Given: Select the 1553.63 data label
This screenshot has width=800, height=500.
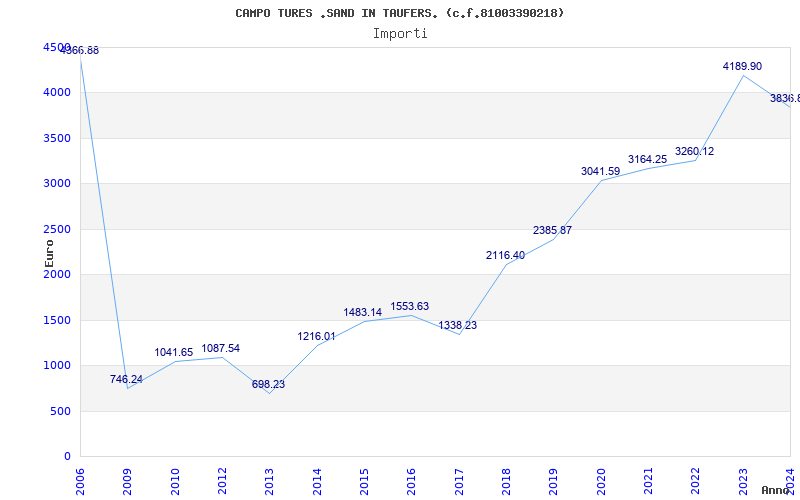Looking at the screenshot, I should (410, 306).
